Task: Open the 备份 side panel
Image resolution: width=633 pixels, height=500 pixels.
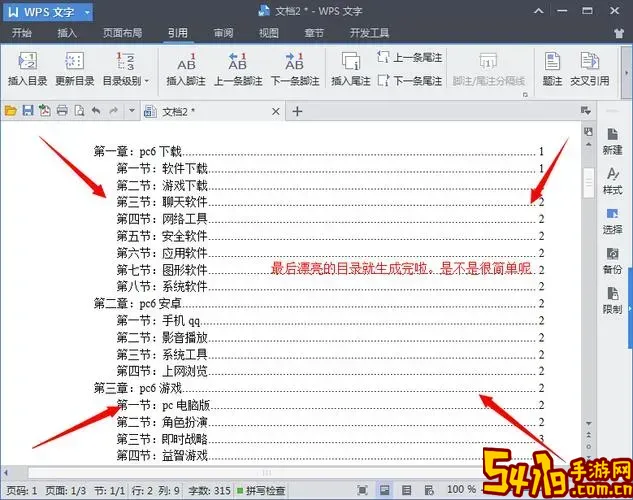Action: [x=612, y=261]
